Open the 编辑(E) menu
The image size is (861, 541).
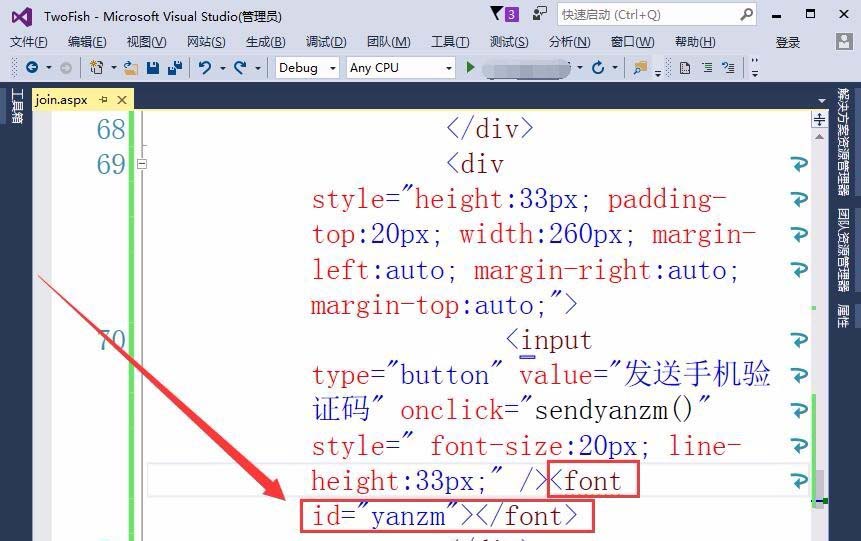(x=87, y=42)
